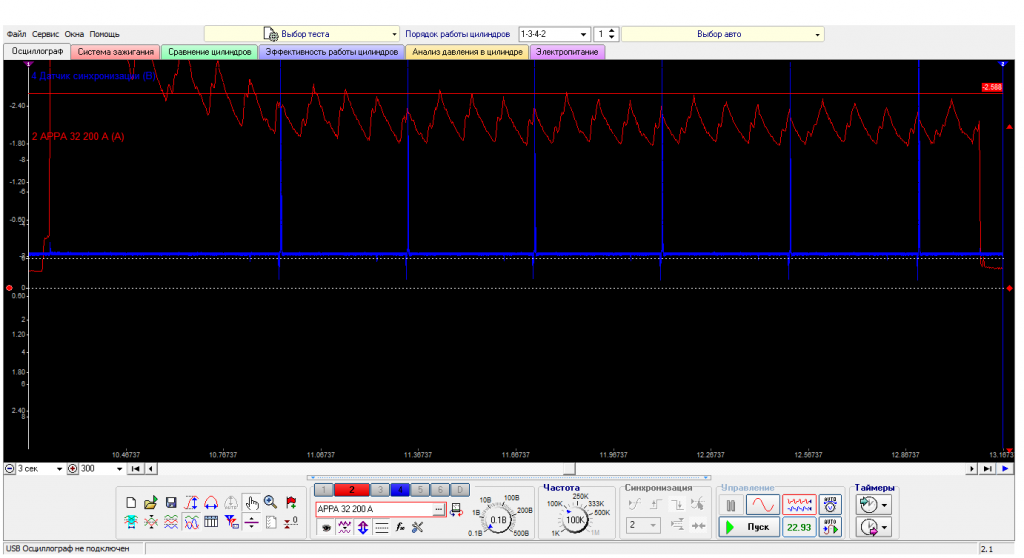Click the stacked channels layout icon
This screenshot has width=1024, height=558.
tap(171, 522)
